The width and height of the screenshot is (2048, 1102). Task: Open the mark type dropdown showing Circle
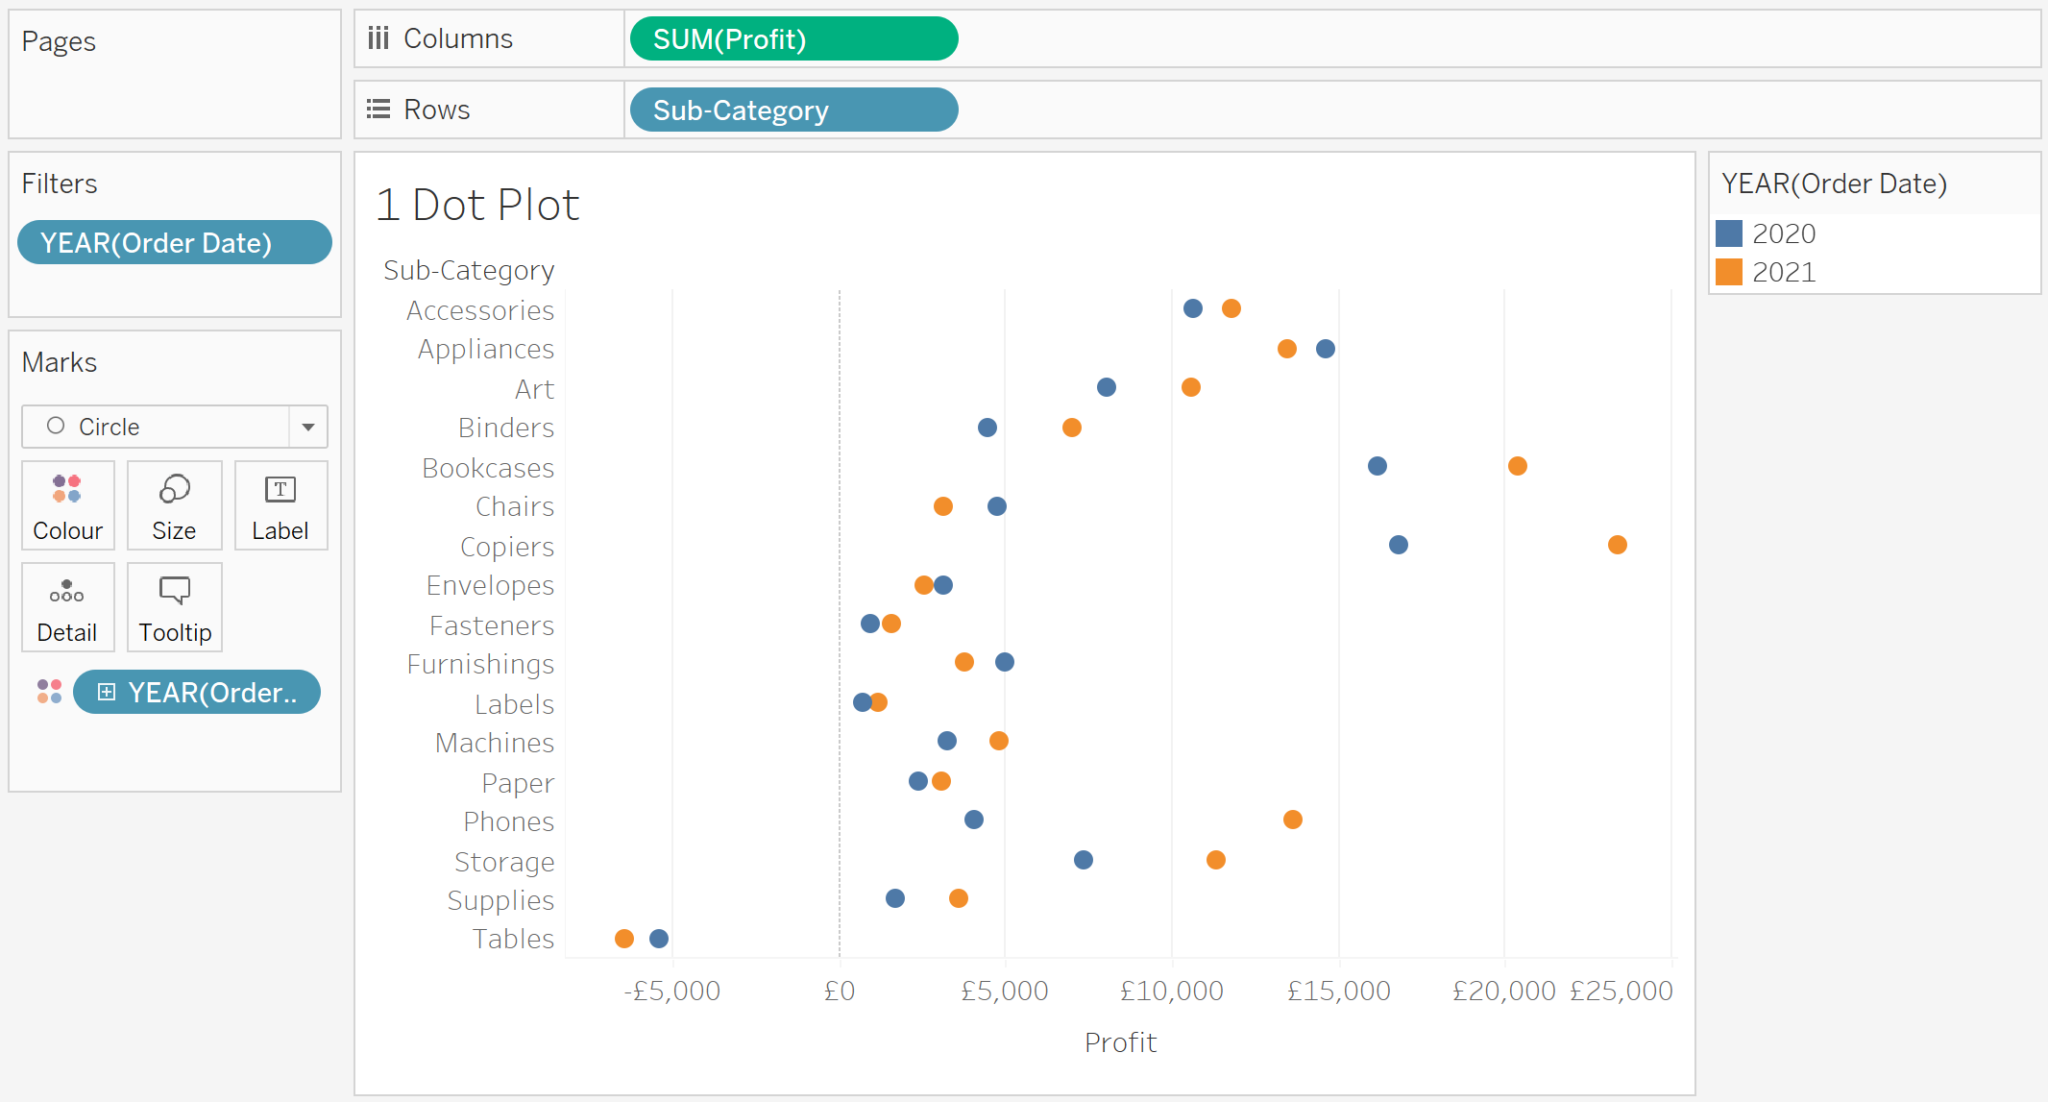(308, 426)
